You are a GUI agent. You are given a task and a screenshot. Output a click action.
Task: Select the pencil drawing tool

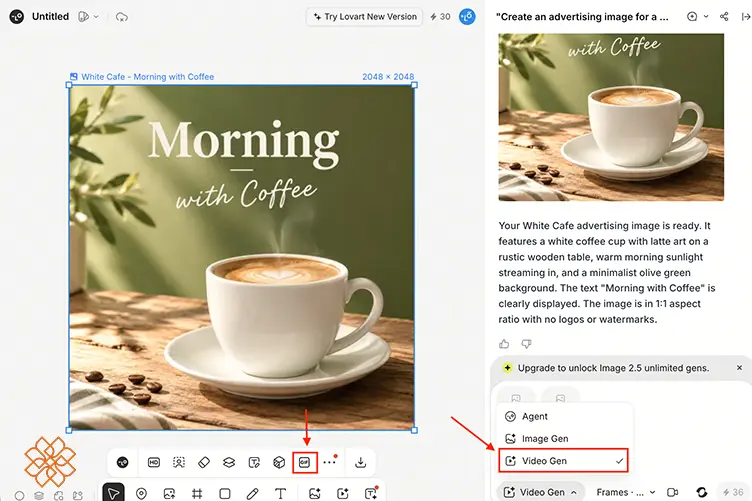pos(252,493)
